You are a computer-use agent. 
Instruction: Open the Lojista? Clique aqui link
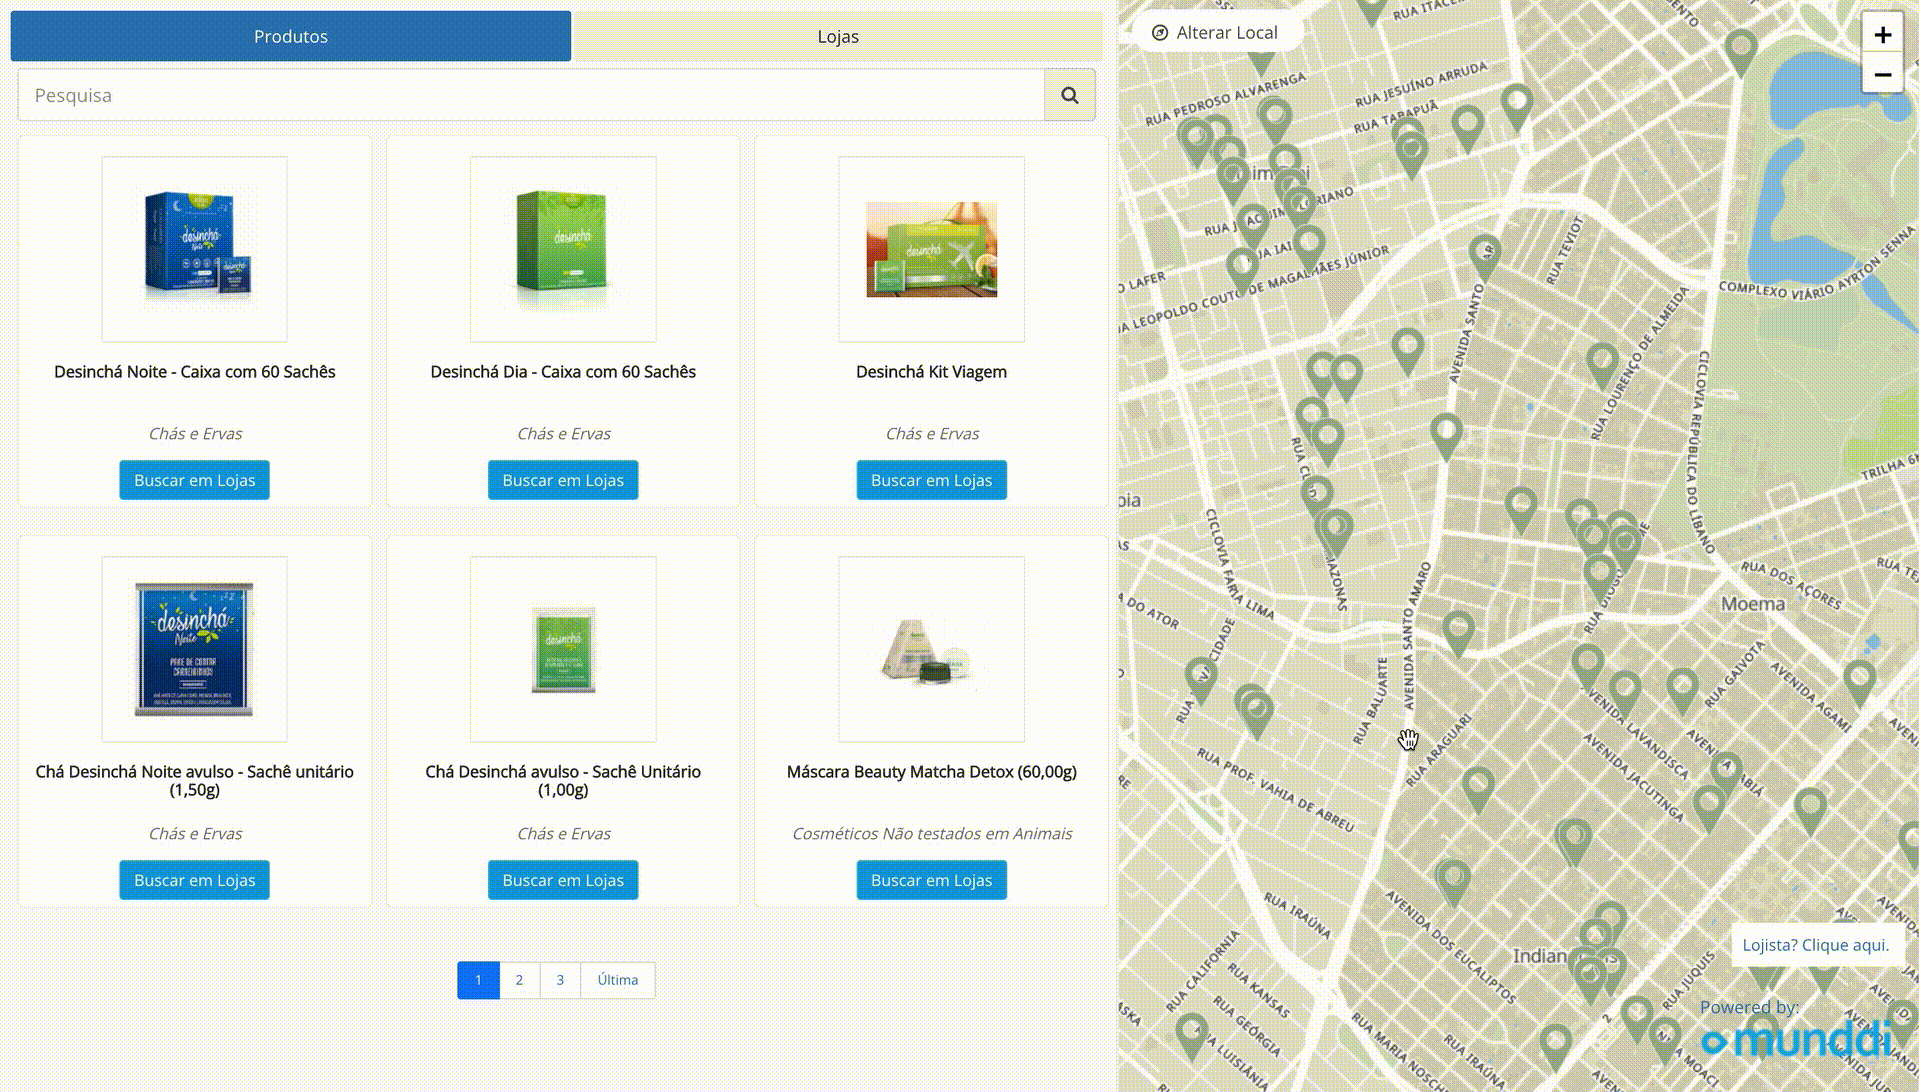click(1815, 945)
